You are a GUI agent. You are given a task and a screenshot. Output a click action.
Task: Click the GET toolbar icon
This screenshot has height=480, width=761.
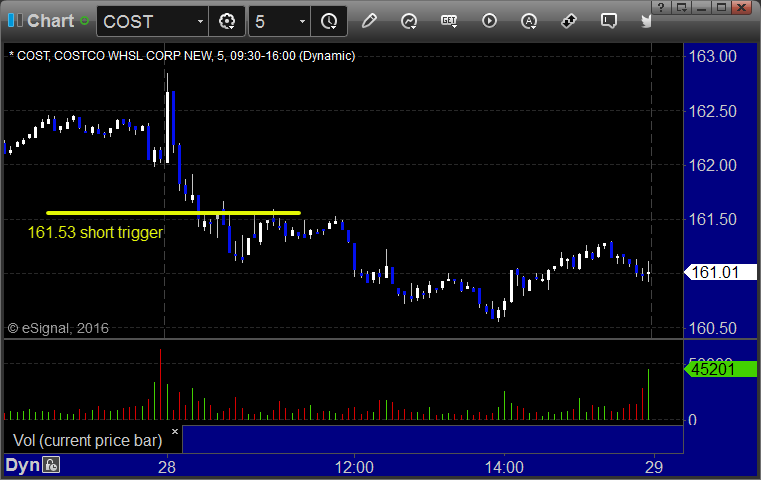pos(449,21)
